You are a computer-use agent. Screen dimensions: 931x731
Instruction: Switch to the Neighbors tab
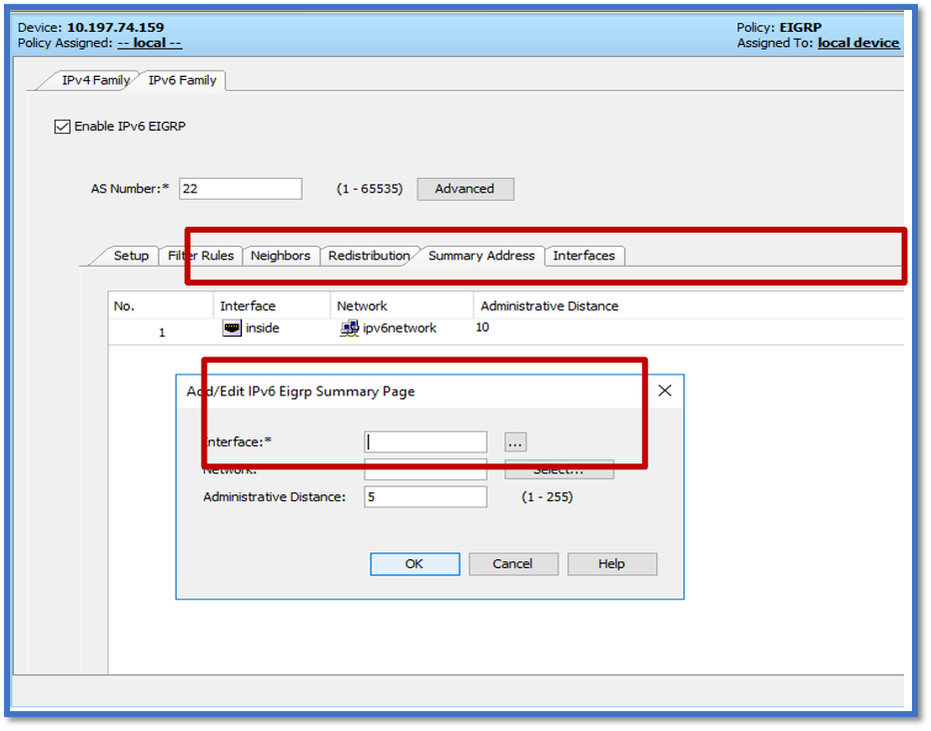(x=281, y=256)
